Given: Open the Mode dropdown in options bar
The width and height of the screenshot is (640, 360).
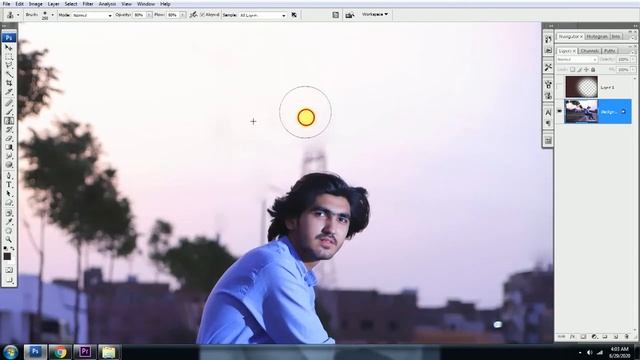Looking at the screenshot, I should pos(92,15).
